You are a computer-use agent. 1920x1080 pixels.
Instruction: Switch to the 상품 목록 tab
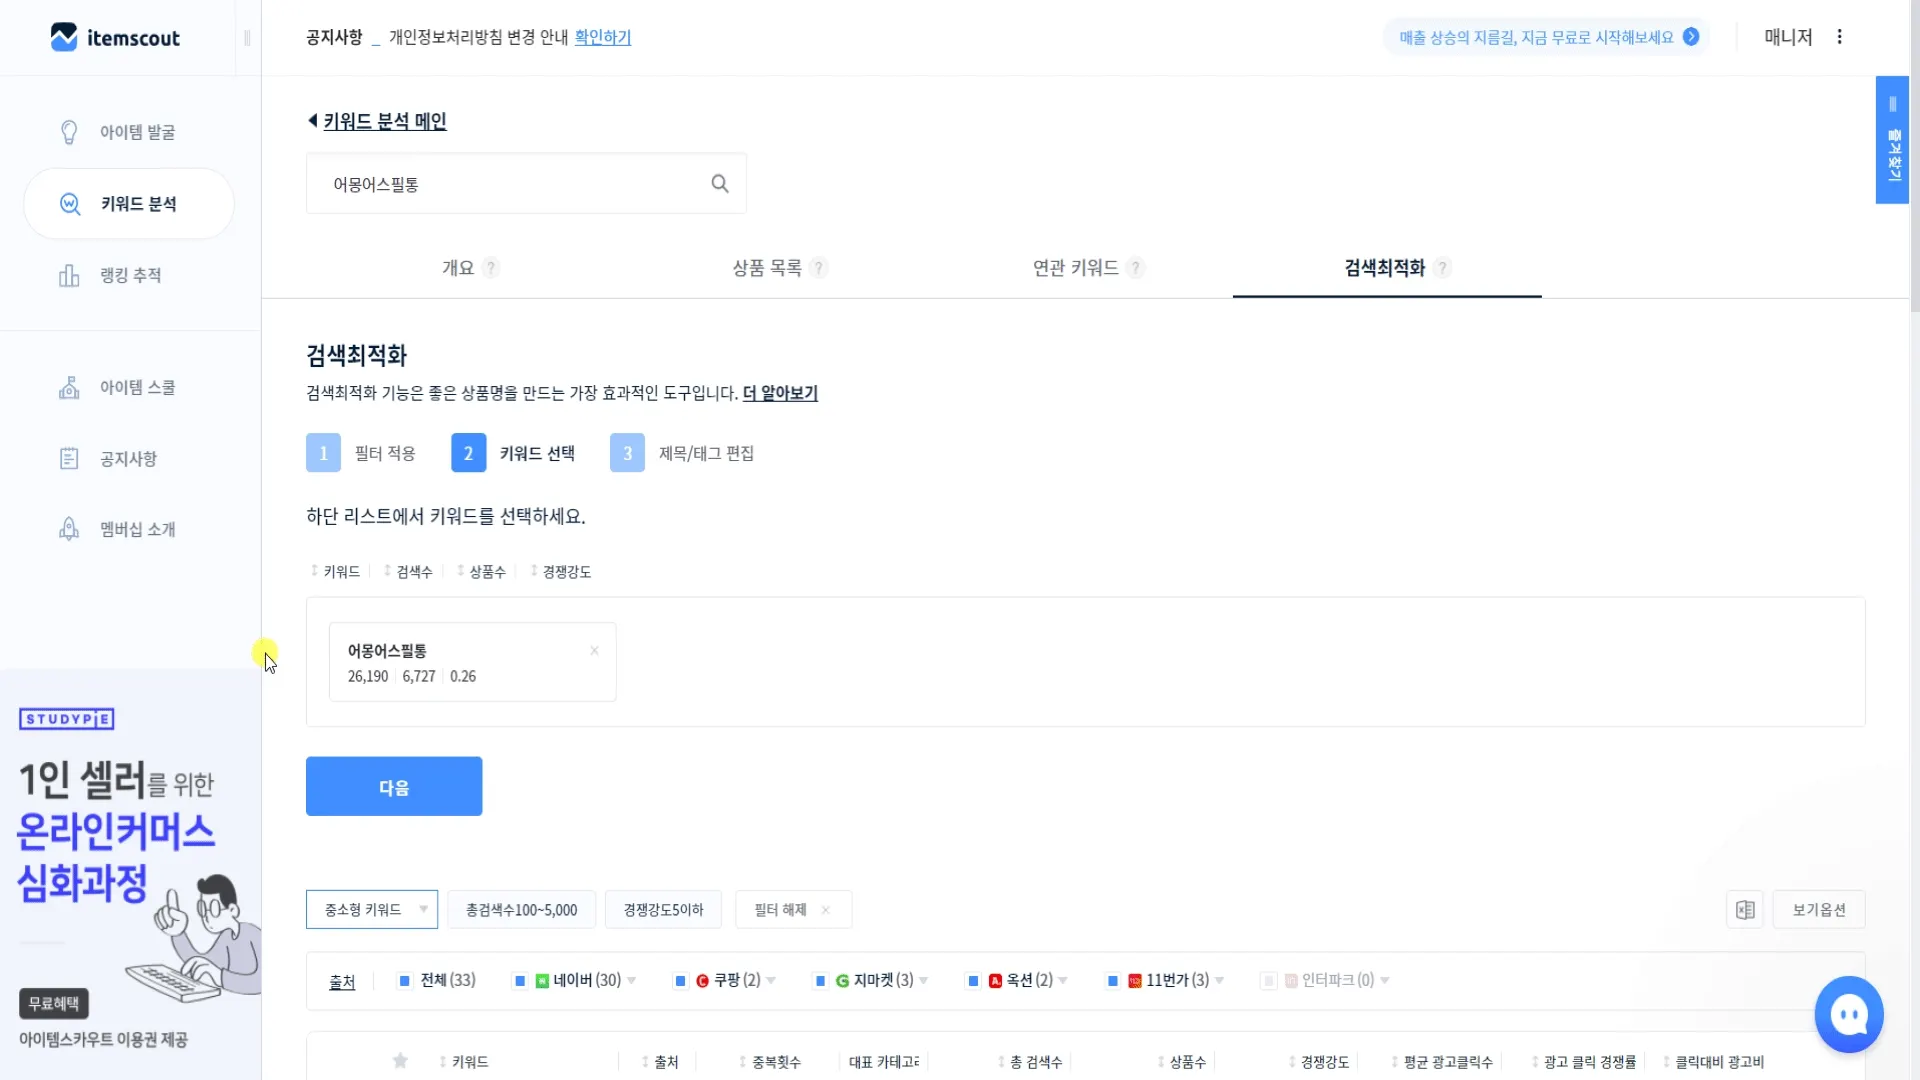coord(766,268)
